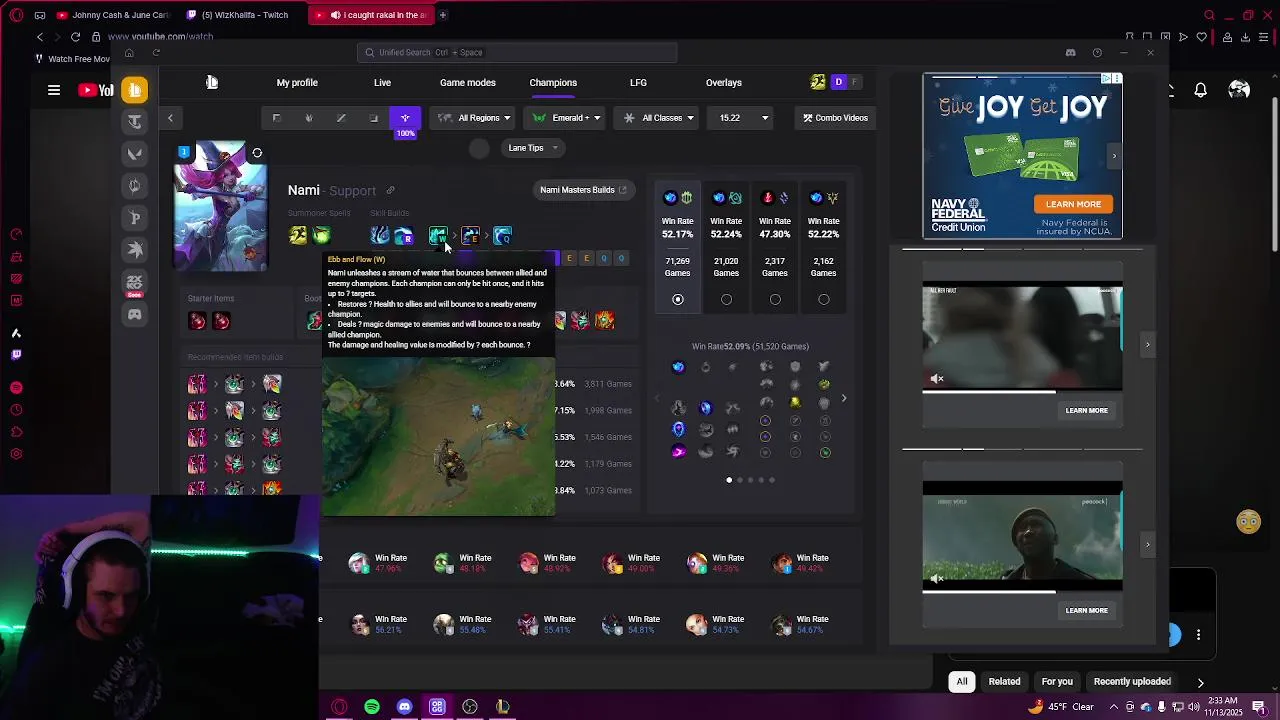Click Learn More on Navy Federal ad
This screenshot has width=1280, height=720.
pyautogui.click(x=1073, y=204)
